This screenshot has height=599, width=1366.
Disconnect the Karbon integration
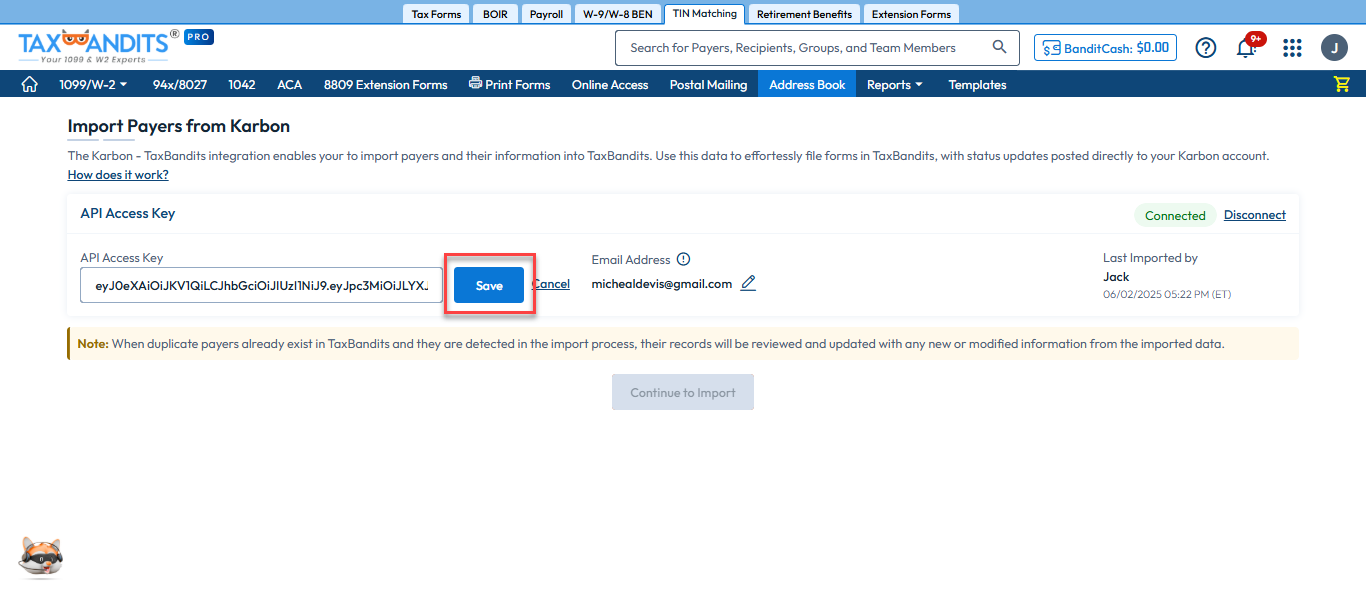pos(1255,215)
